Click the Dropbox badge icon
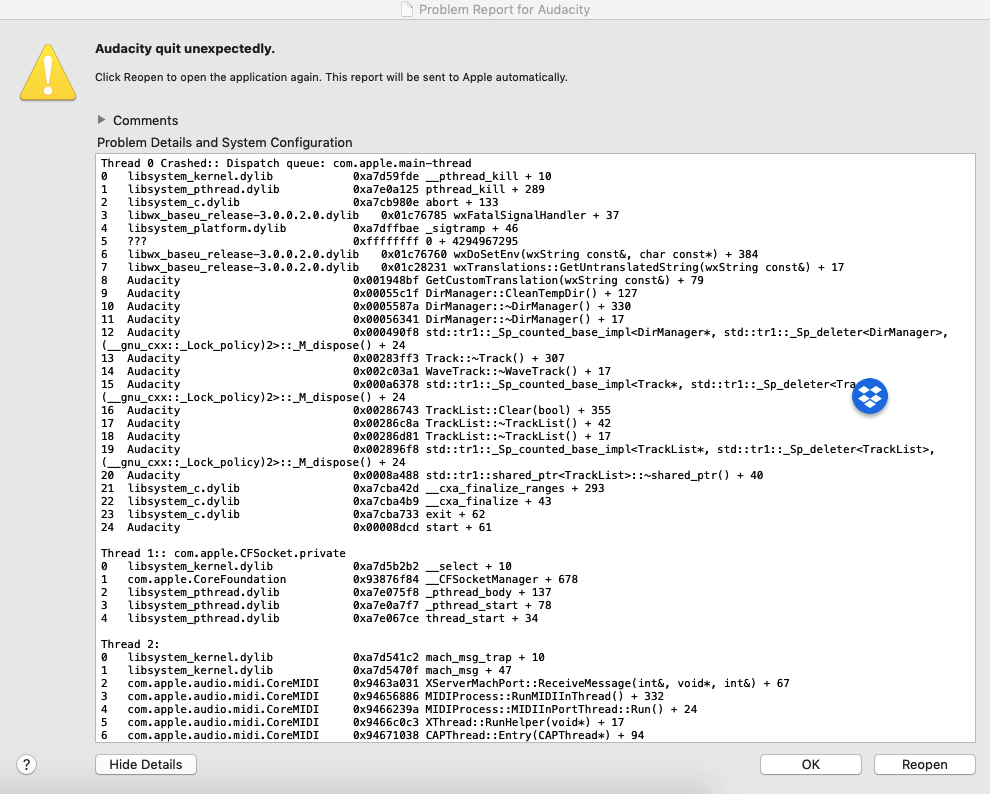Screen dimensions: 990x794 click(x=869, y=396)
